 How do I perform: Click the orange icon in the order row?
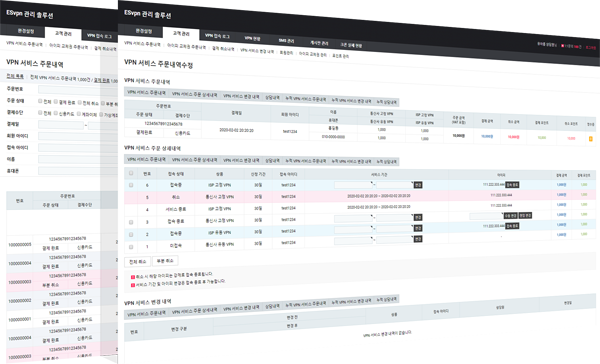590,139
